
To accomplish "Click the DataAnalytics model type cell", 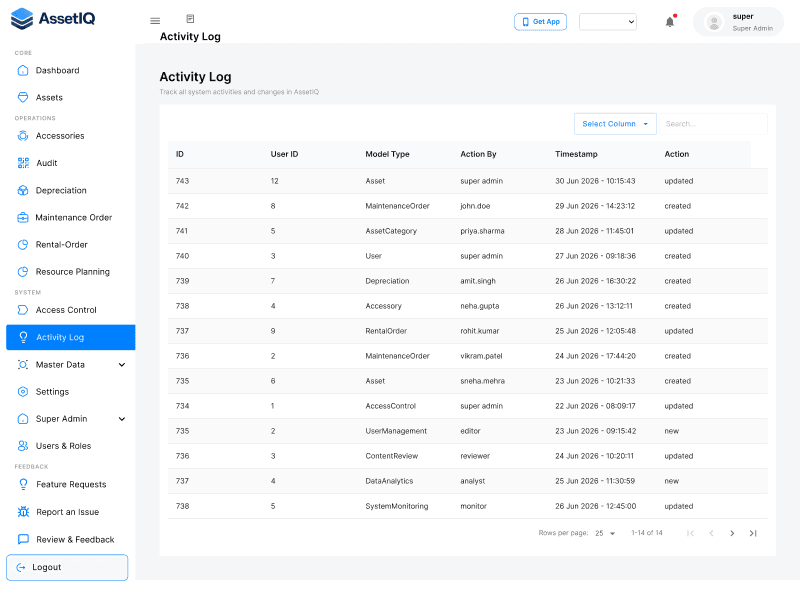I will pos(389,481).
